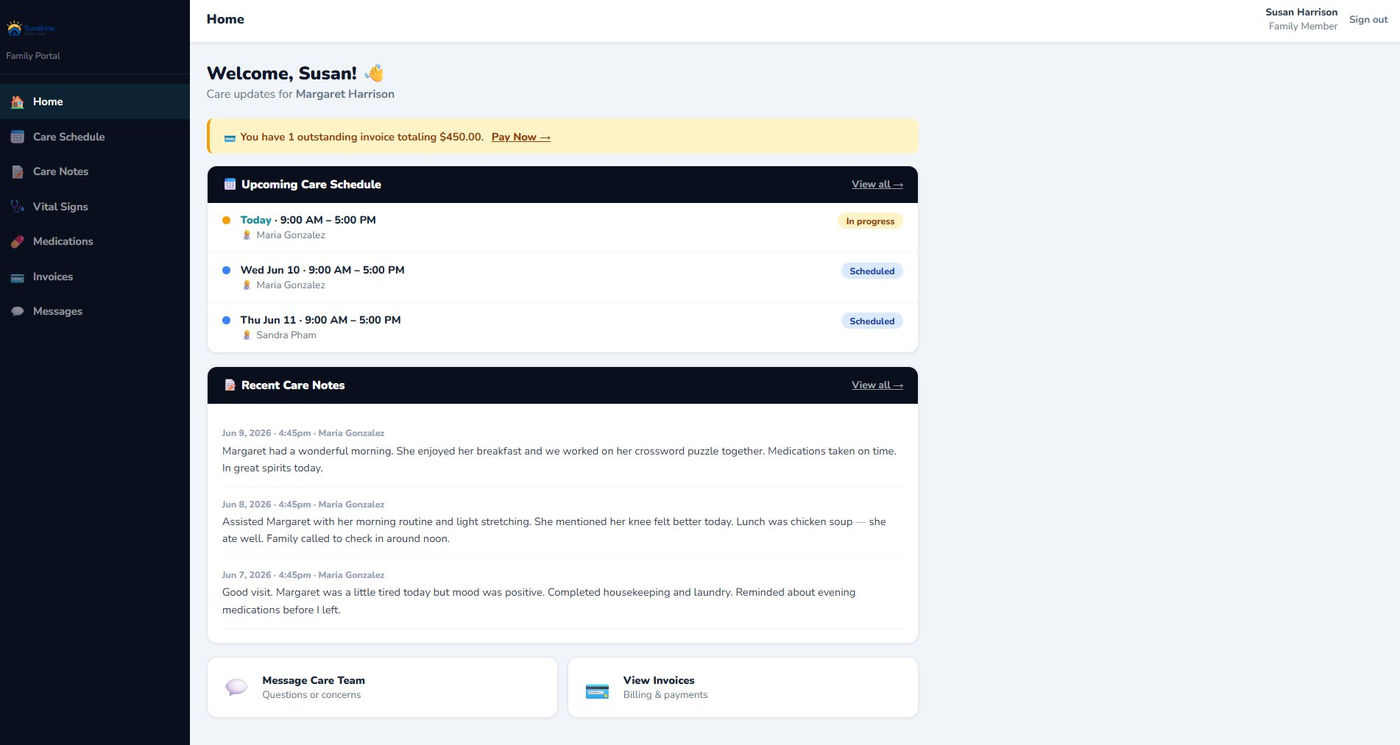1400x745 pixels.
Task: Click the Family Portal label in the sidebar
Action: click(x=33, y=56)
